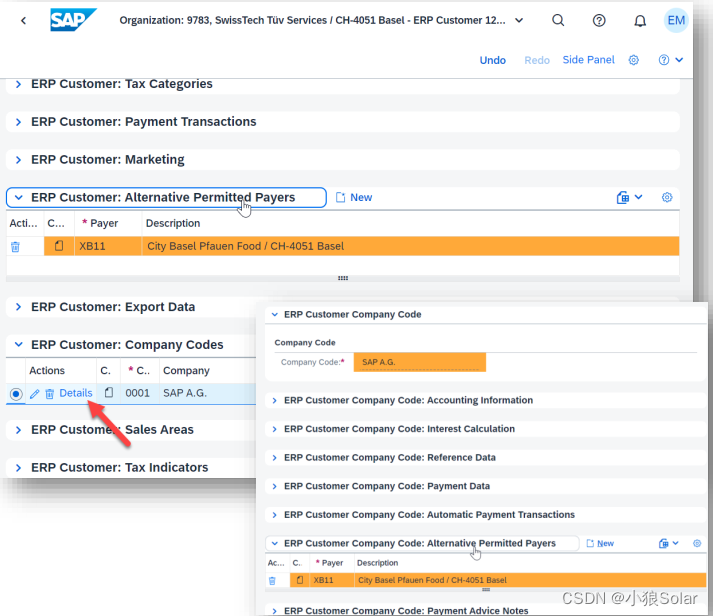Open the Side Panel
The image size is (713, 616).
coord(588,60)
